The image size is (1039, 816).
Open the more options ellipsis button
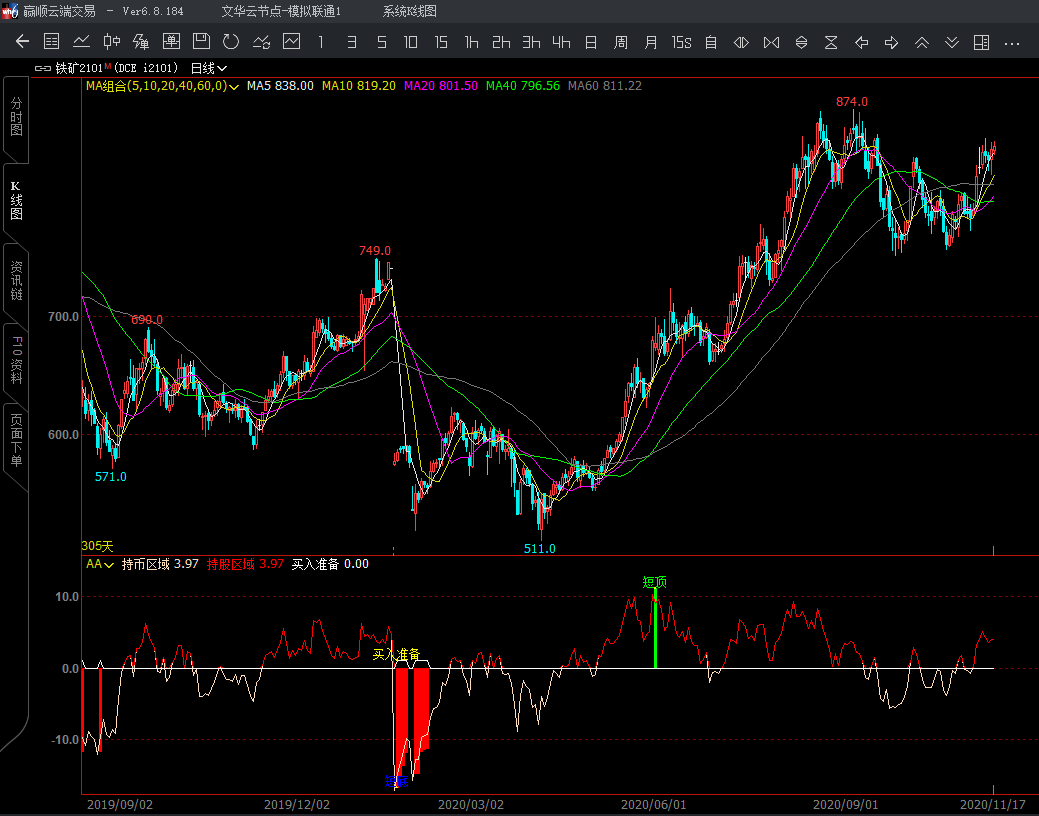(x=1012, y=42)
